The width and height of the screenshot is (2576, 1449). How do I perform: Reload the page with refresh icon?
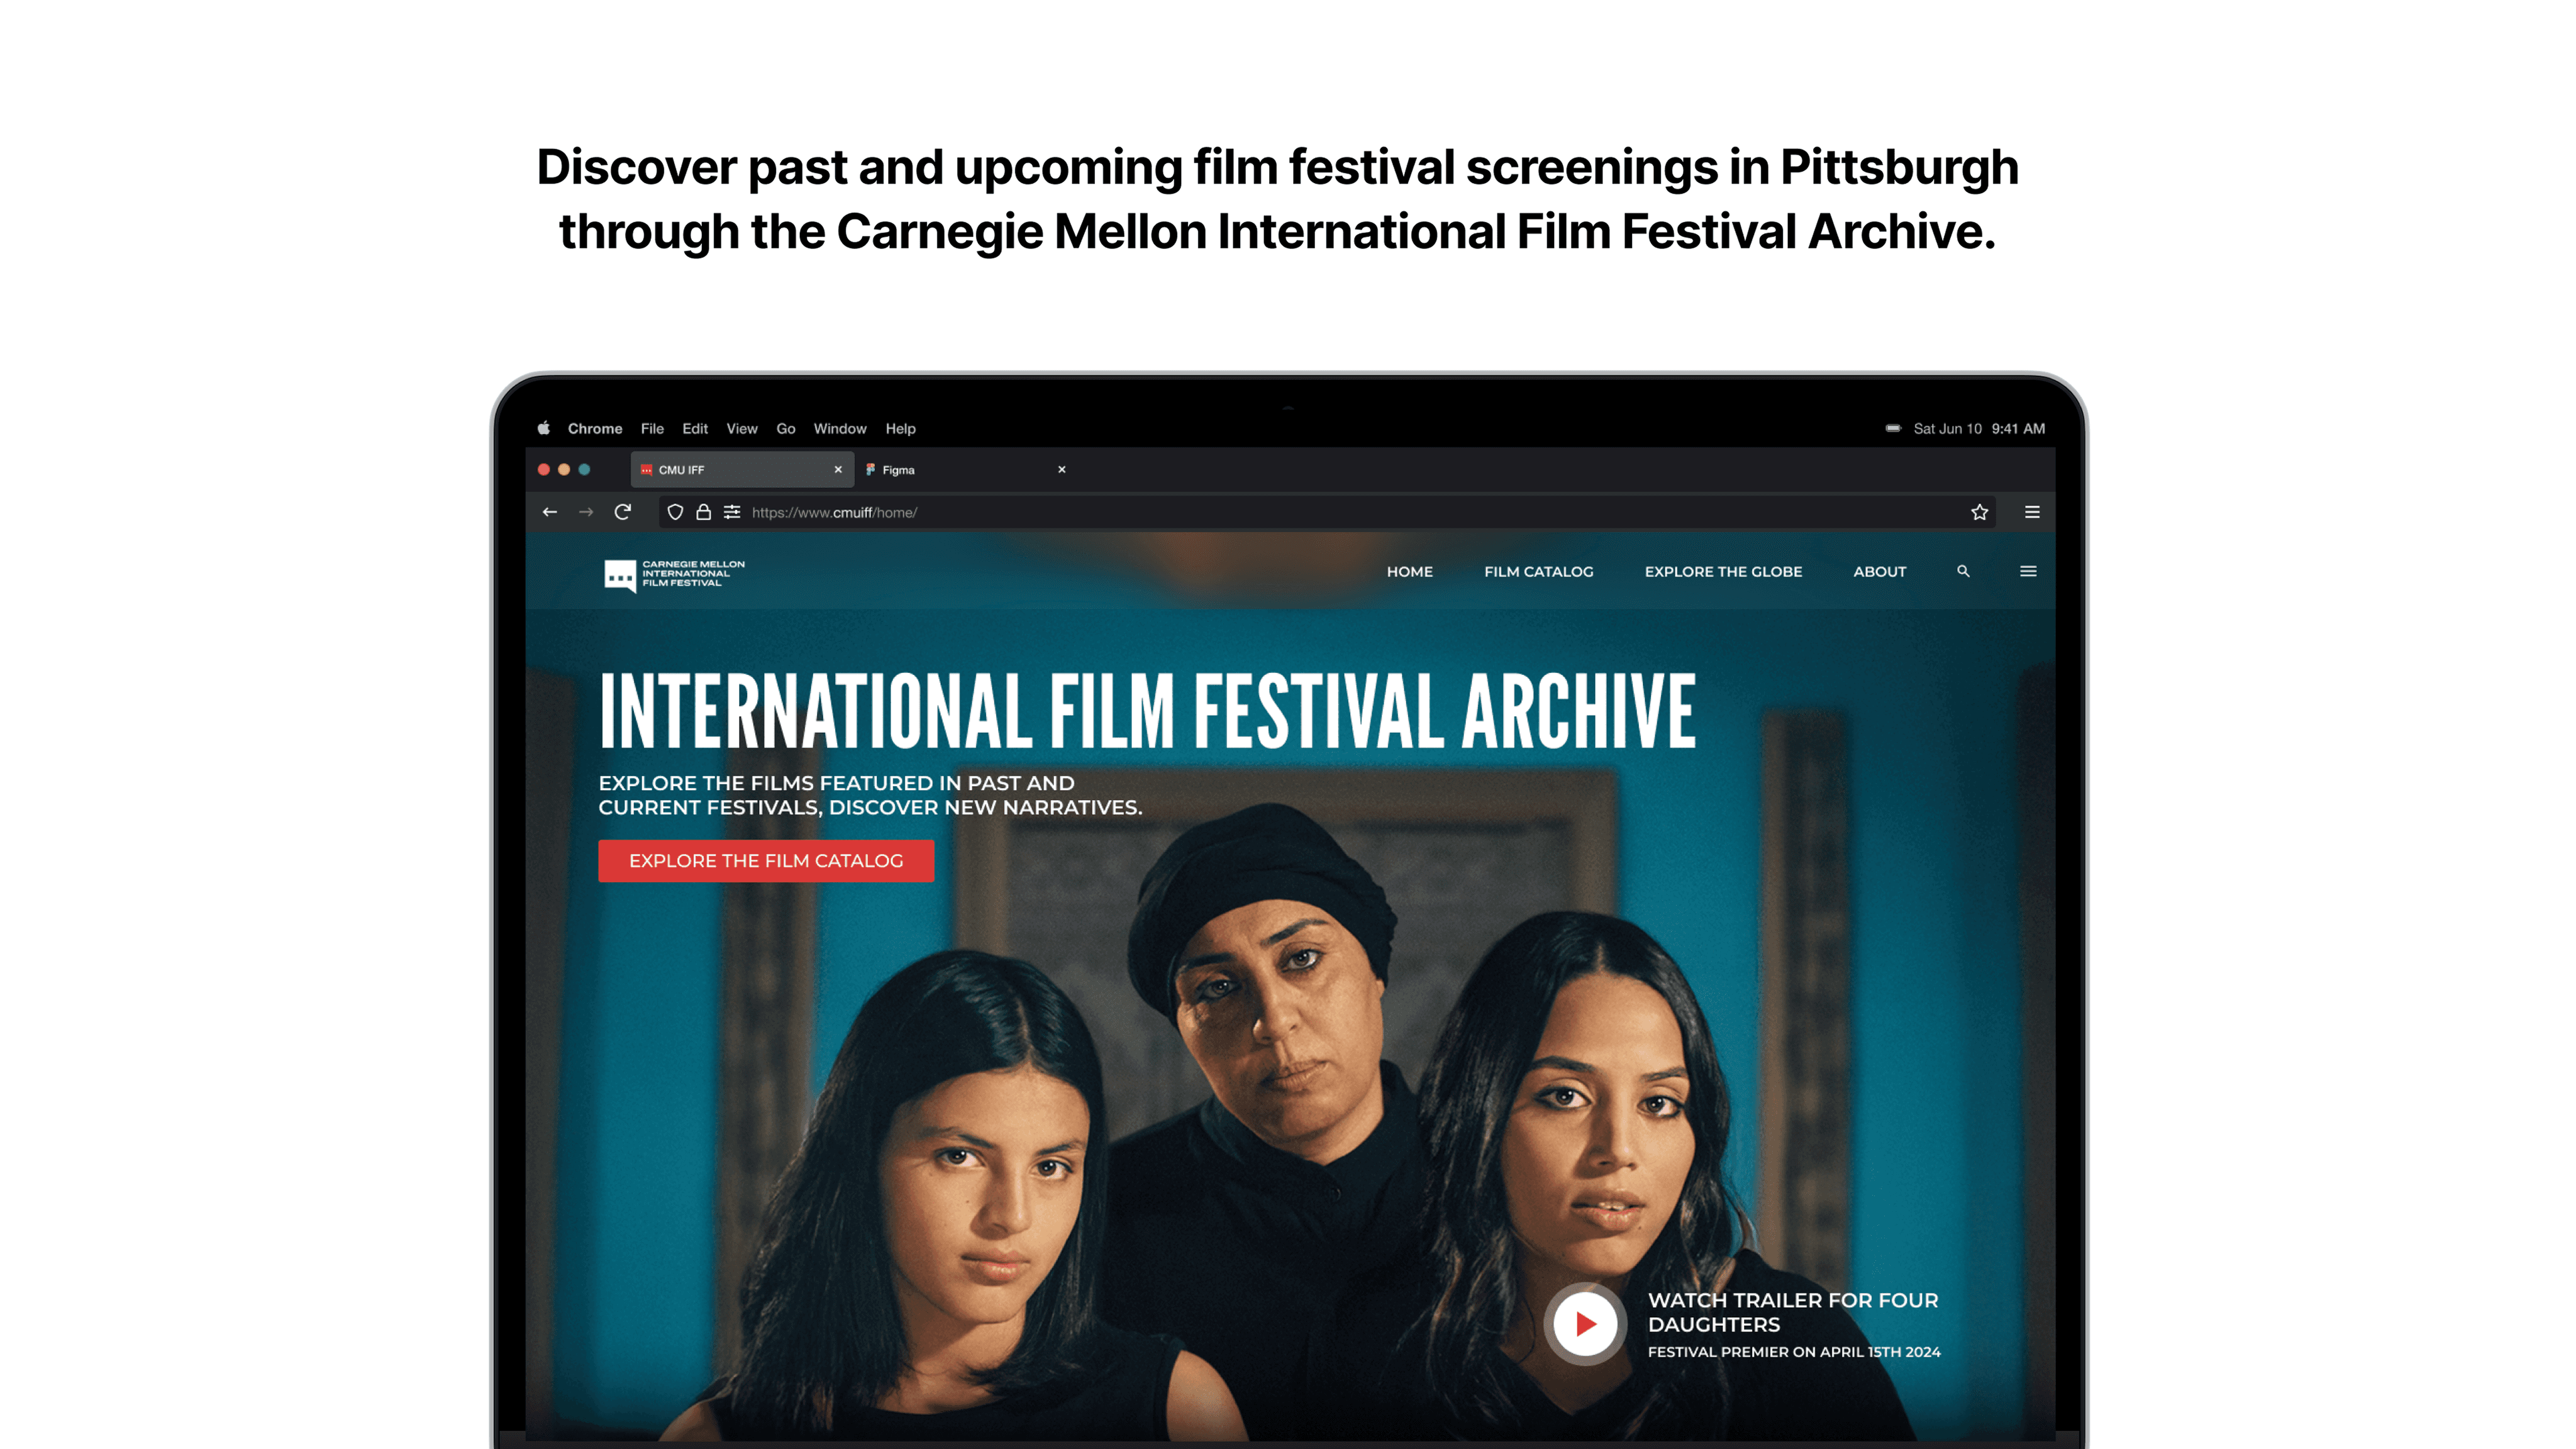click(x=623, y=512)
